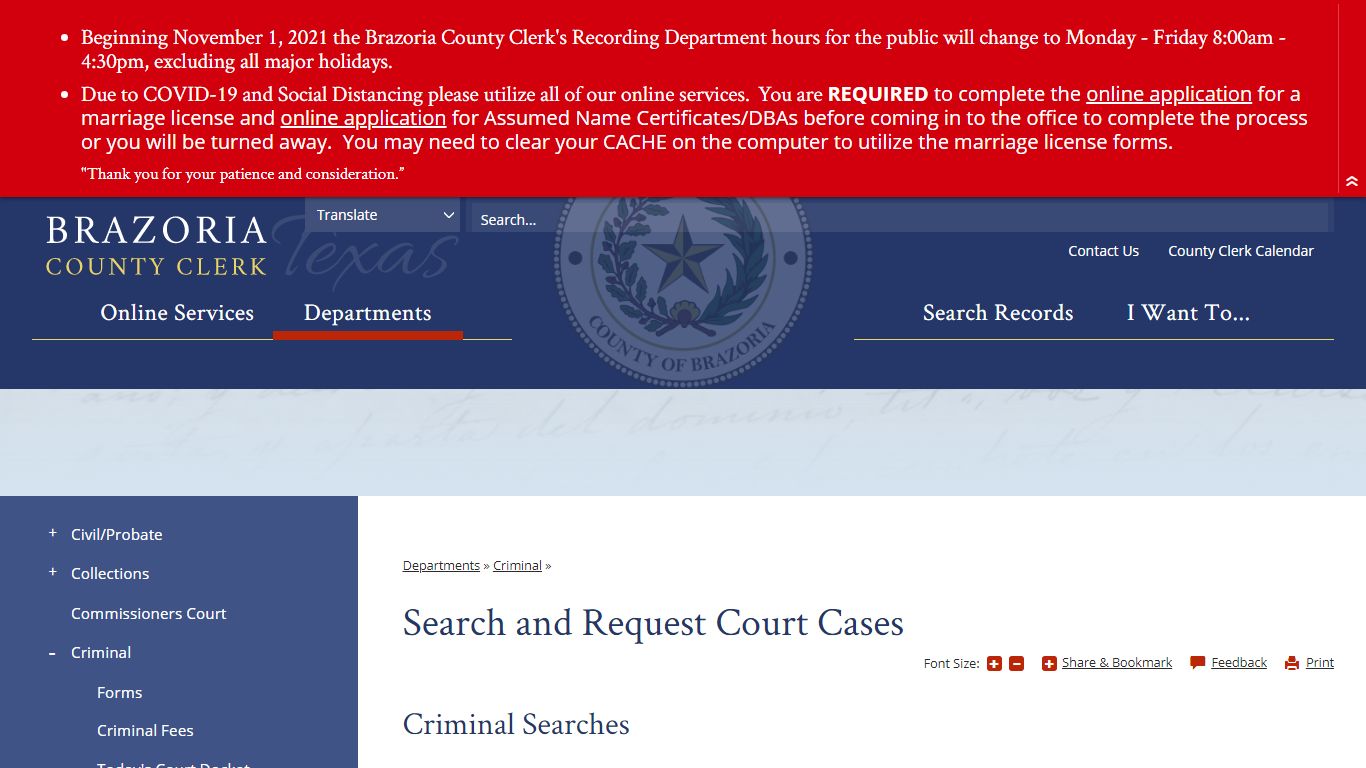Screen dimensions: 1366x768
Task: Click the Criminal Searches heading
Action: click(516, 724)
